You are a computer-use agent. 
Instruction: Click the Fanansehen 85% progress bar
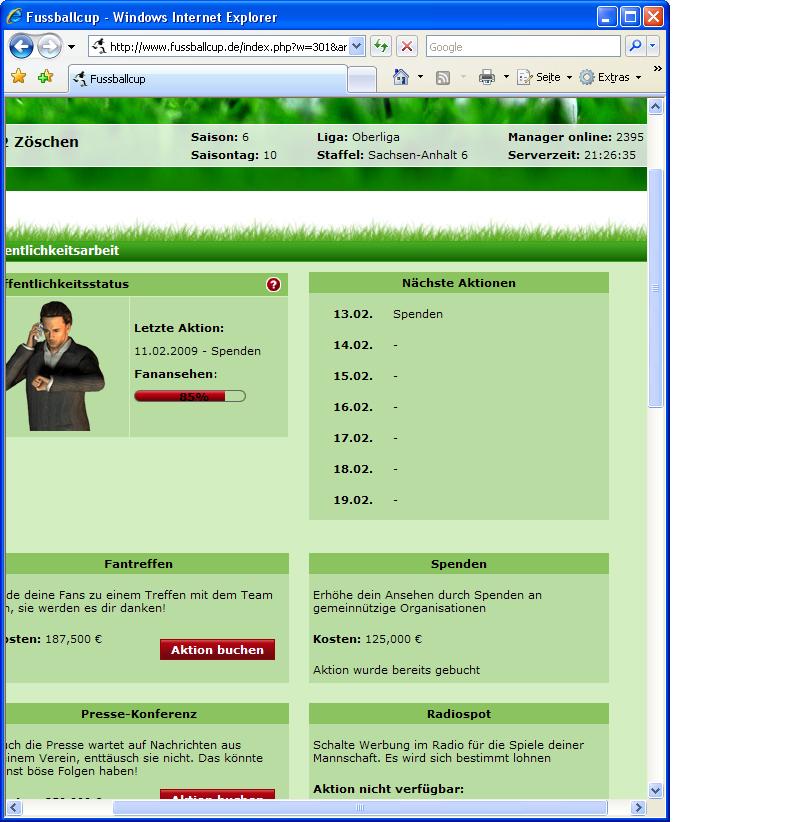coord(190,396)
